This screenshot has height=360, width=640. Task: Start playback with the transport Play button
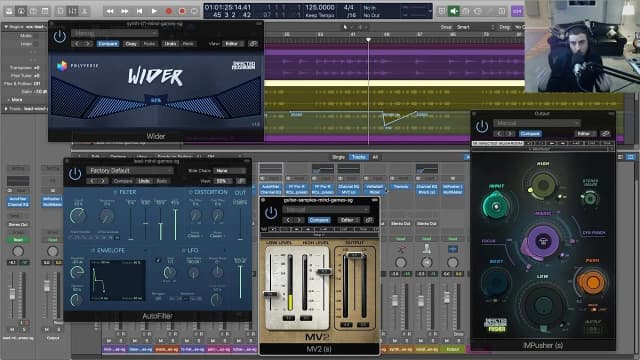[154, 11]
